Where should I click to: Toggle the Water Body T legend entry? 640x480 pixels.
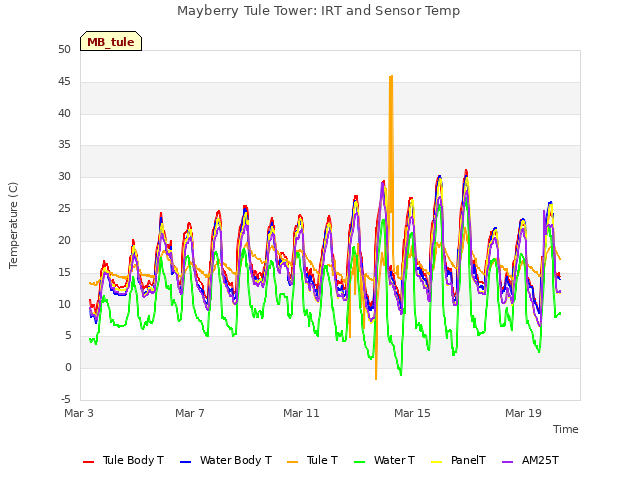point(226,460)
